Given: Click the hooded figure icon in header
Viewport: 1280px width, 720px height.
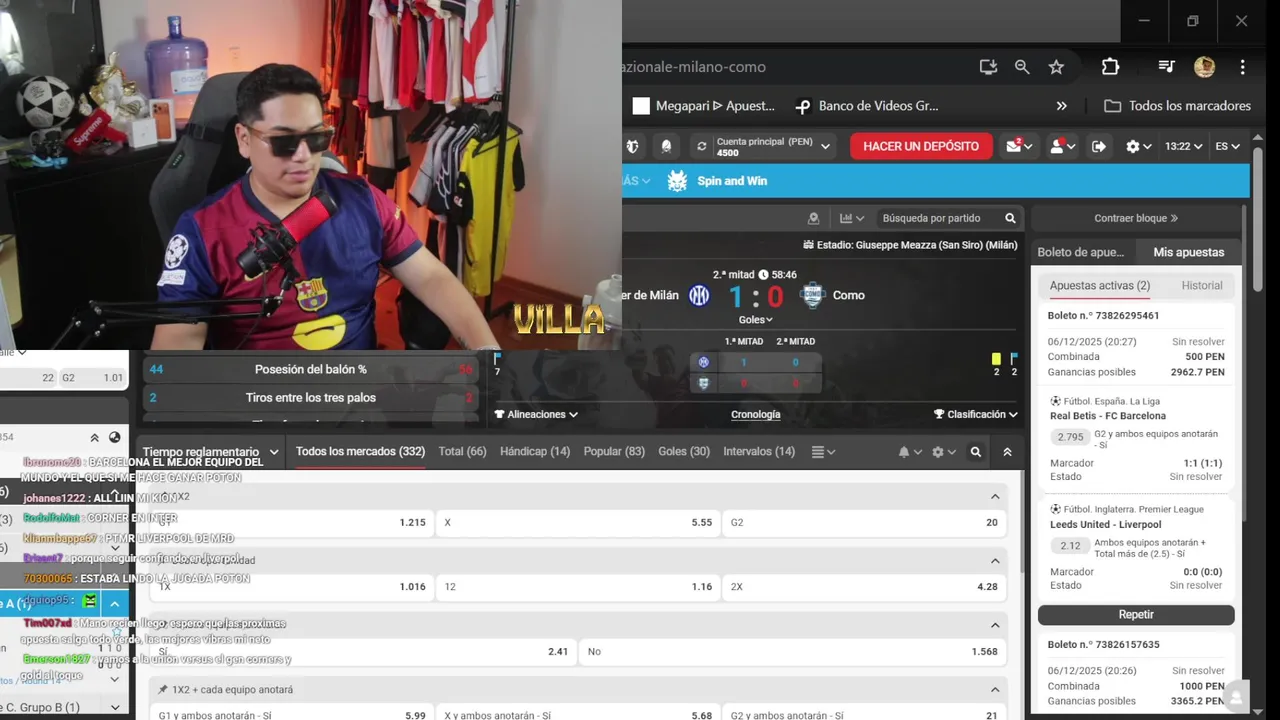Looking at the screenshot, I should [666, 146].
